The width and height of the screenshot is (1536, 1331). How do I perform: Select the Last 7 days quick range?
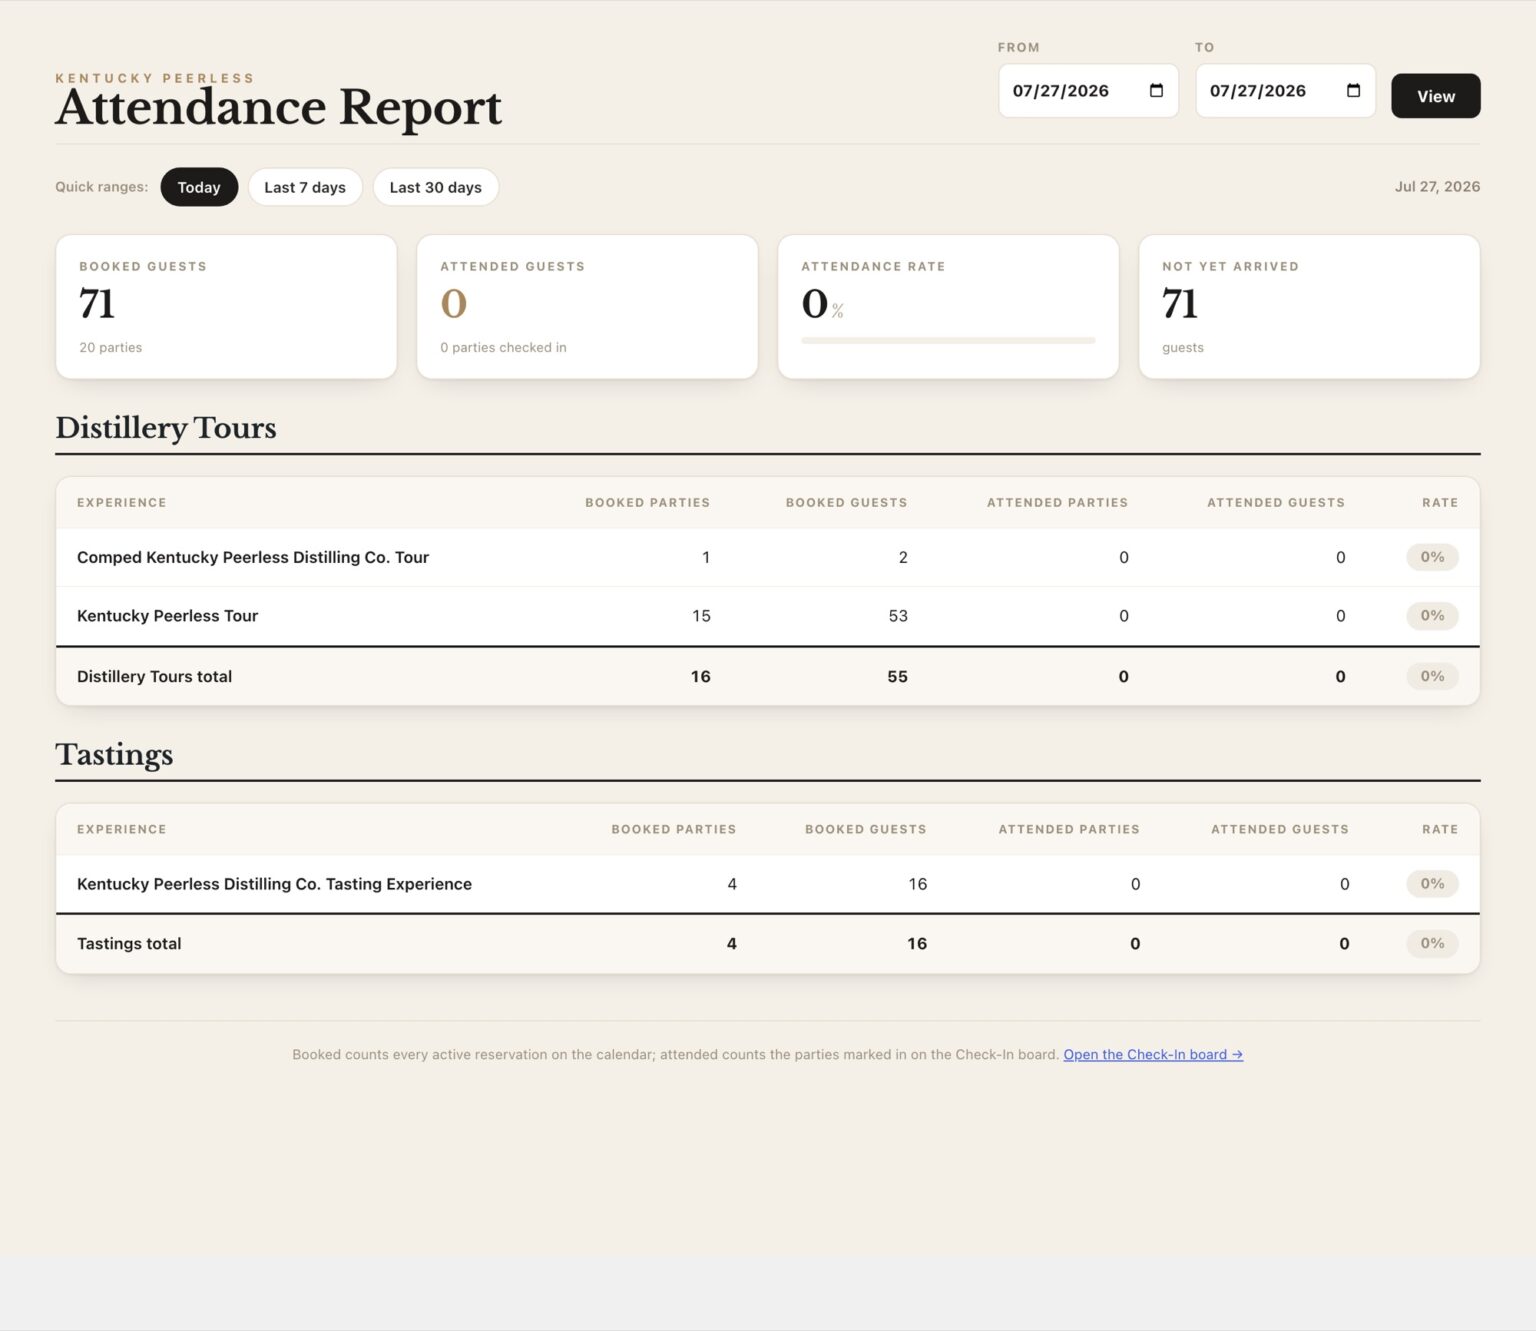[x=305, y=187]
